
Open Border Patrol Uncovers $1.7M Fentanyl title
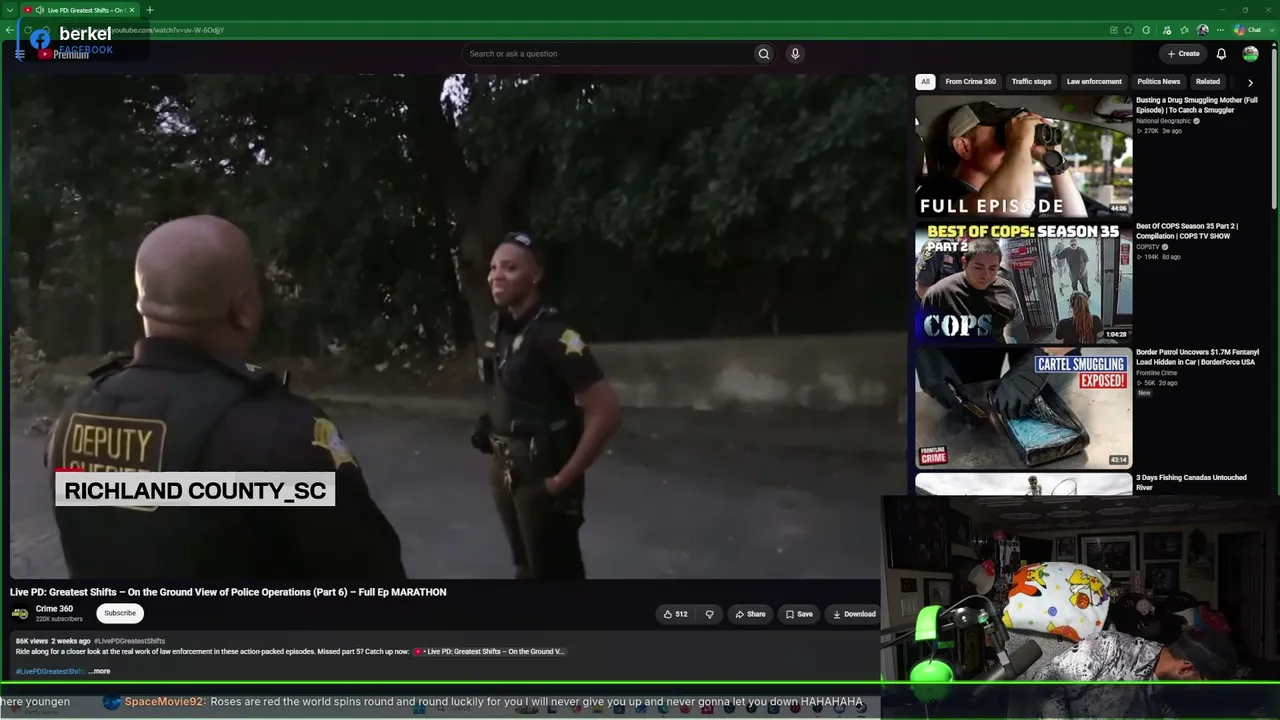coord(1197,357)
